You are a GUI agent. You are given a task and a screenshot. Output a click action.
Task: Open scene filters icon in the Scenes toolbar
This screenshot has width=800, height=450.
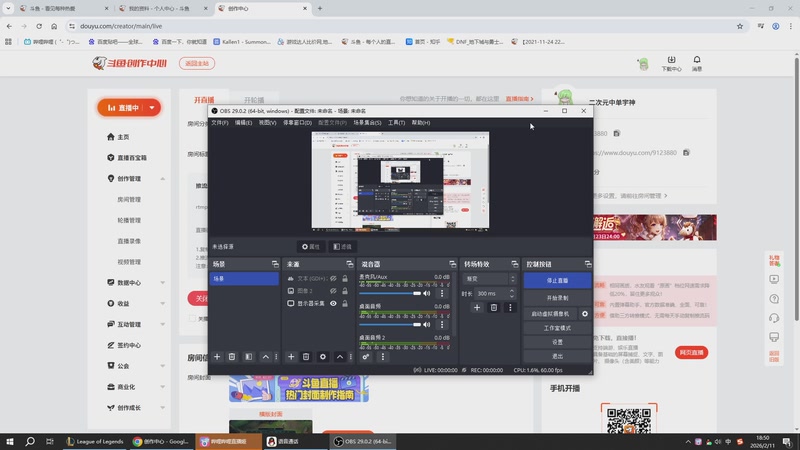(x=248, y=357)
